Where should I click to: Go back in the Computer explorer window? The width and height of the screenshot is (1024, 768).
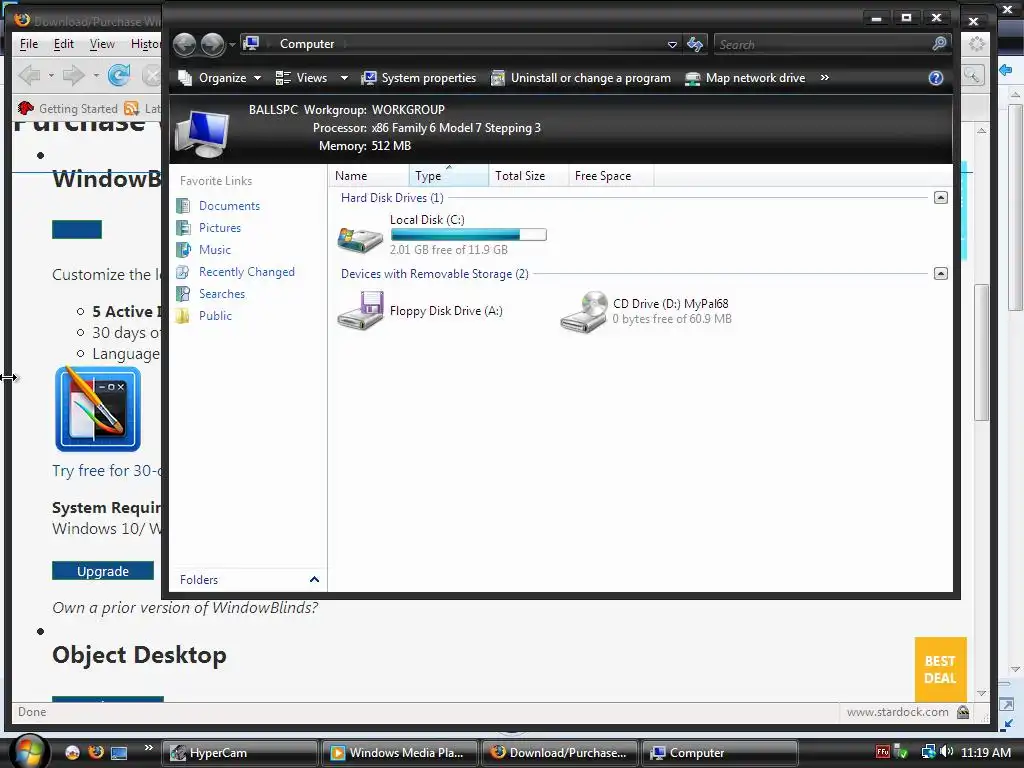pos(185,44)
